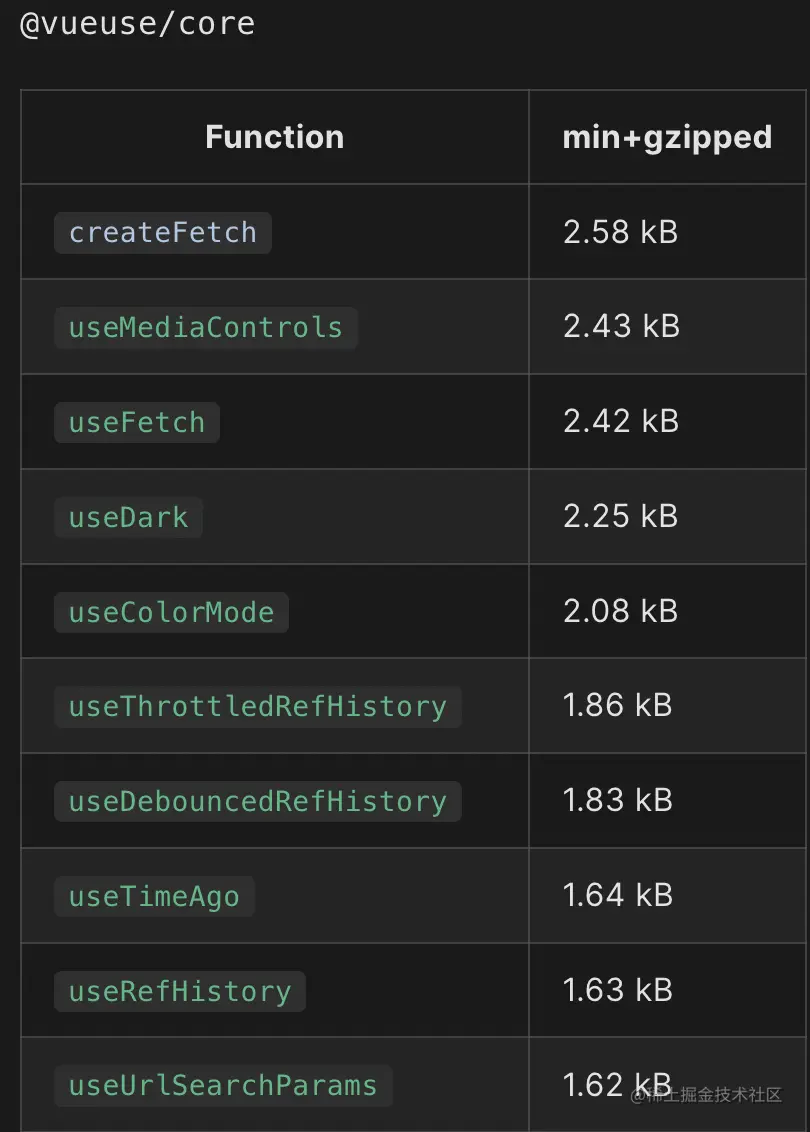The width and height of the screenshot is (810, 1132).
Task: Open the useDark function link
Action: coord(129,517)
